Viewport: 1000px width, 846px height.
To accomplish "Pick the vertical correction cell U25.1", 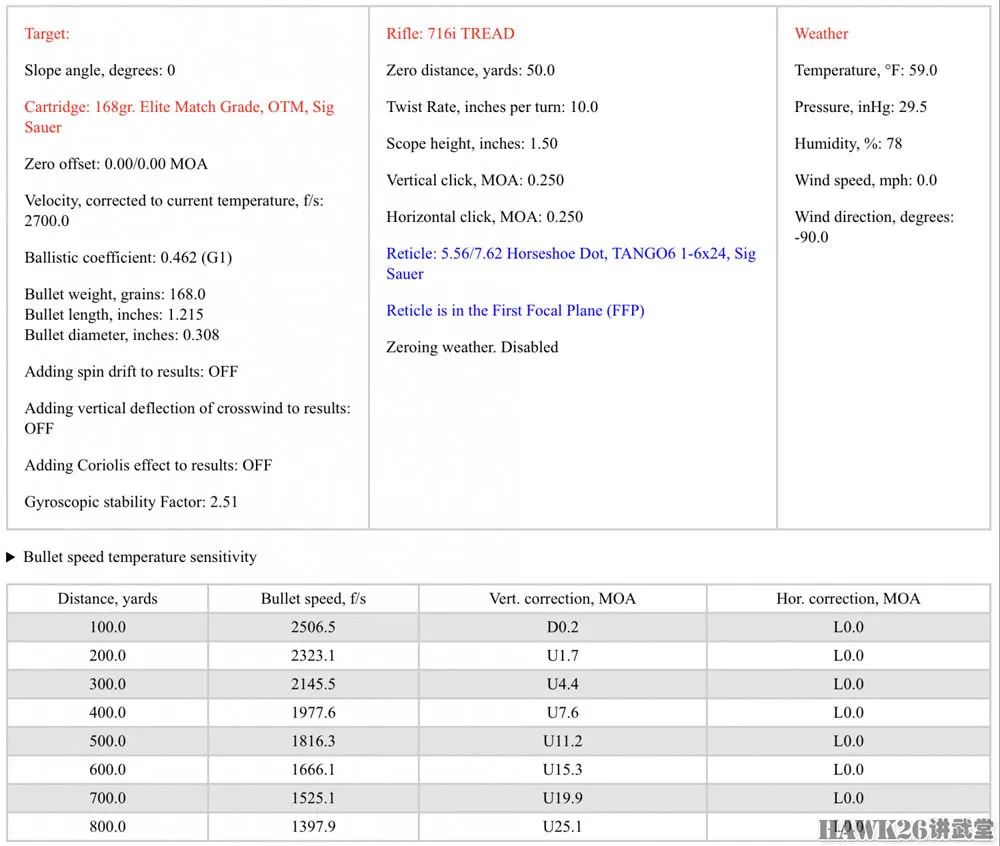I will (x=562, y=826).
